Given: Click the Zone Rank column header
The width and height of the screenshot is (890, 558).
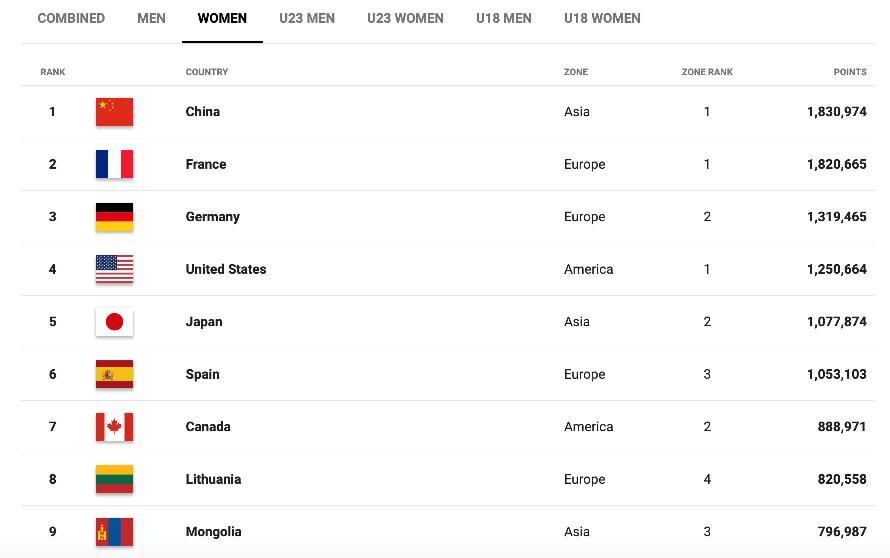Looking at the screenshot, I should (707, 72).
